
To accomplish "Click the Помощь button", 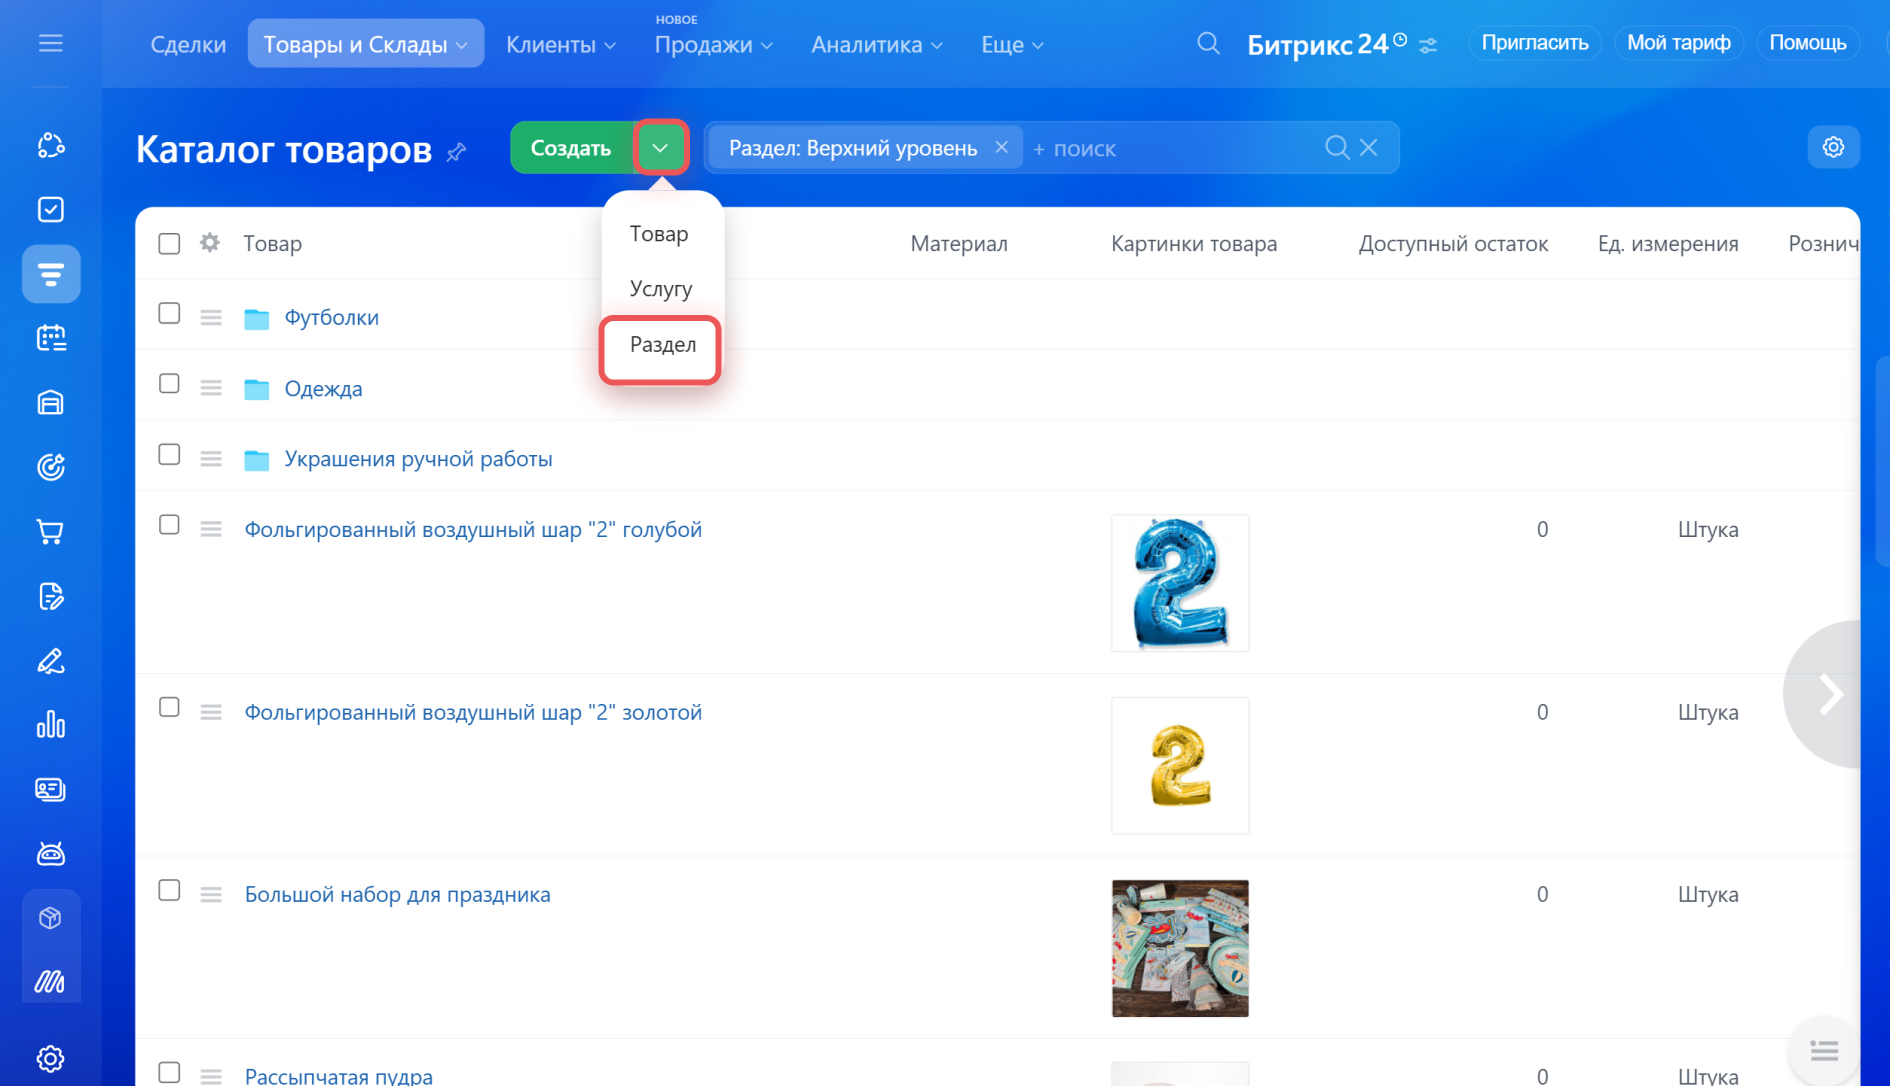I will [1808, 43].
